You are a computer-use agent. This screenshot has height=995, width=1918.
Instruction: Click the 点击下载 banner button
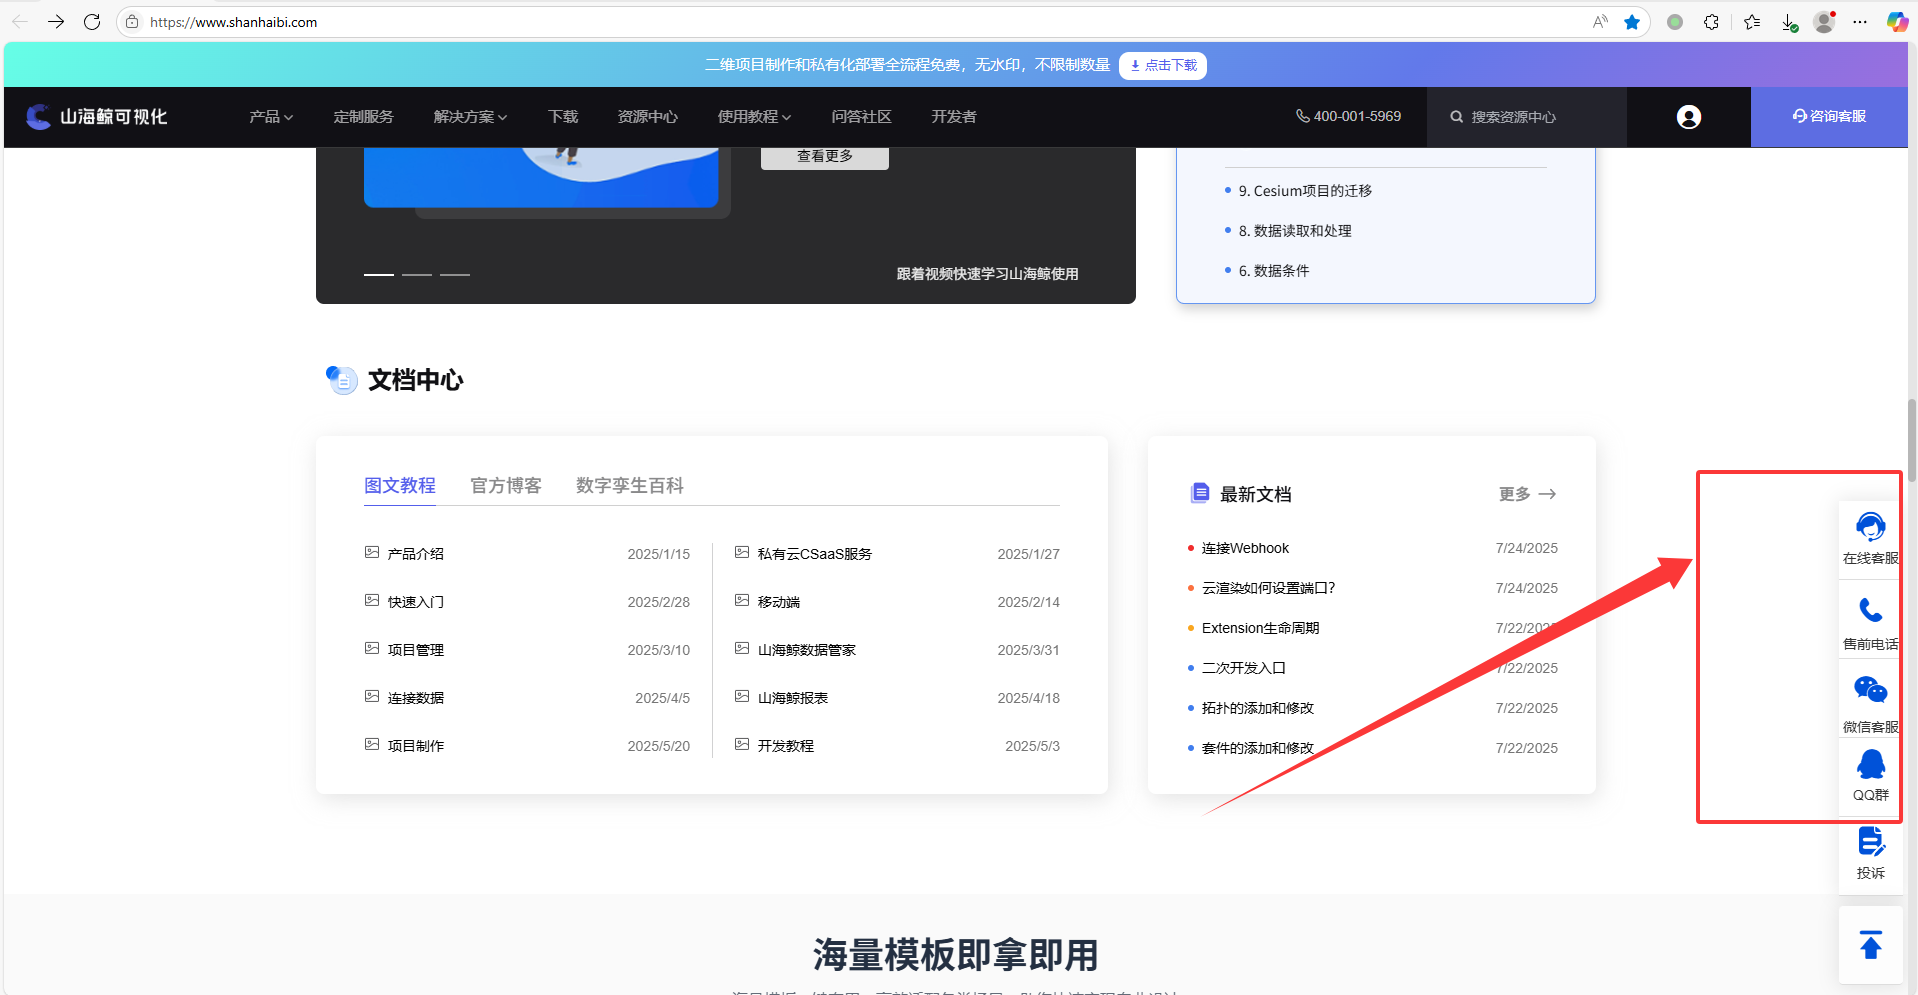tap(1163, 65)
